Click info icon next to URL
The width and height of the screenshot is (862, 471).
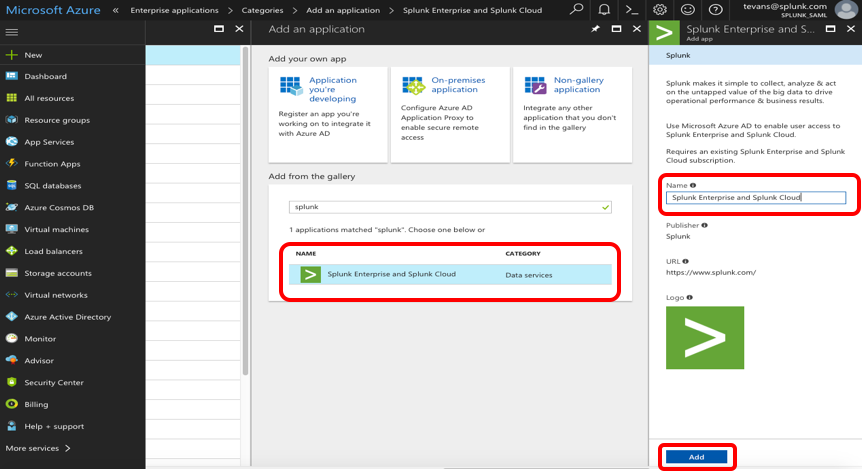tap(686, 262)
